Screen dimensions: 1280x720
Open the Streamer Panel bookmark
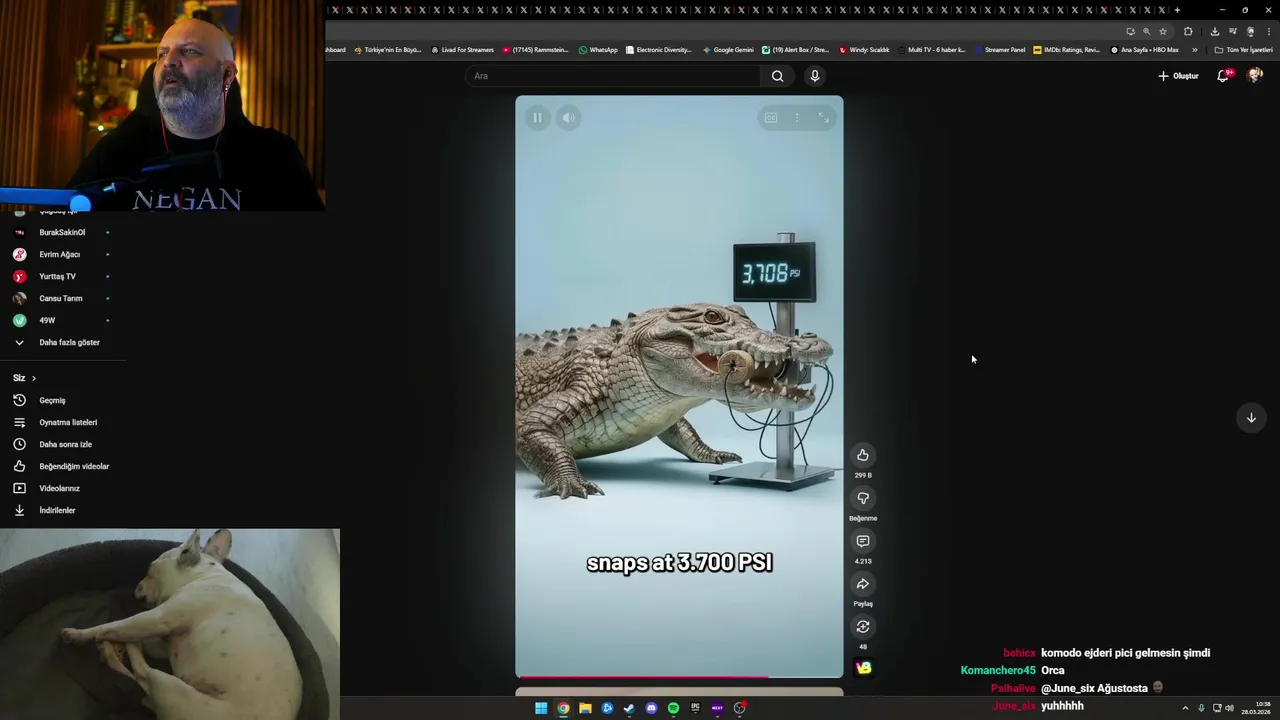click(x=1000, y=50)
